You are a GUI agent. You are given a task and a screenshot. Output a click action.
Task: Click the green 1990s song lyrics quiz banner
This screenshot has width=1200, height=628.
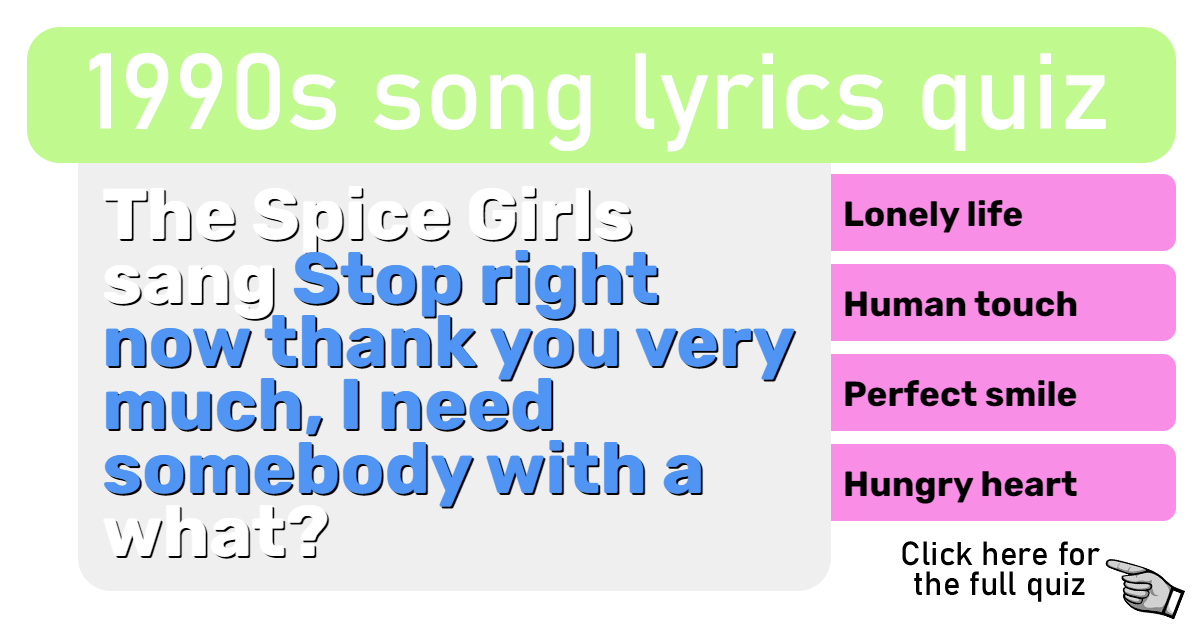click(600, 95)
